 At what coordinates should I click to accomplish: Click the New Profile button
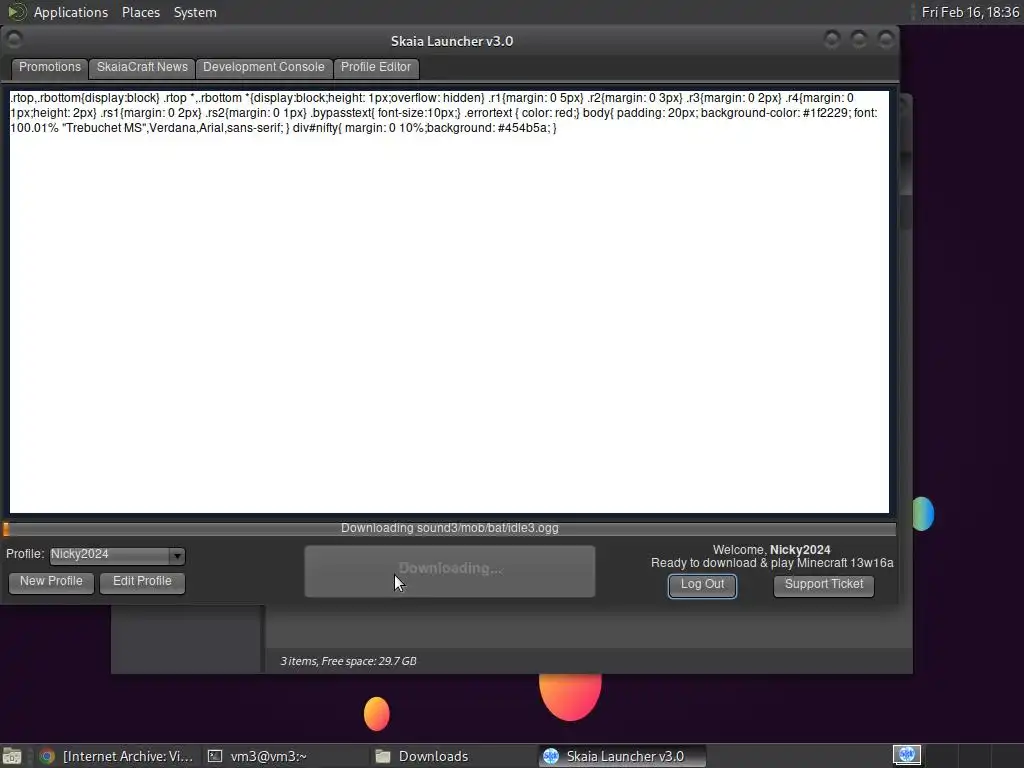(51, 582)
